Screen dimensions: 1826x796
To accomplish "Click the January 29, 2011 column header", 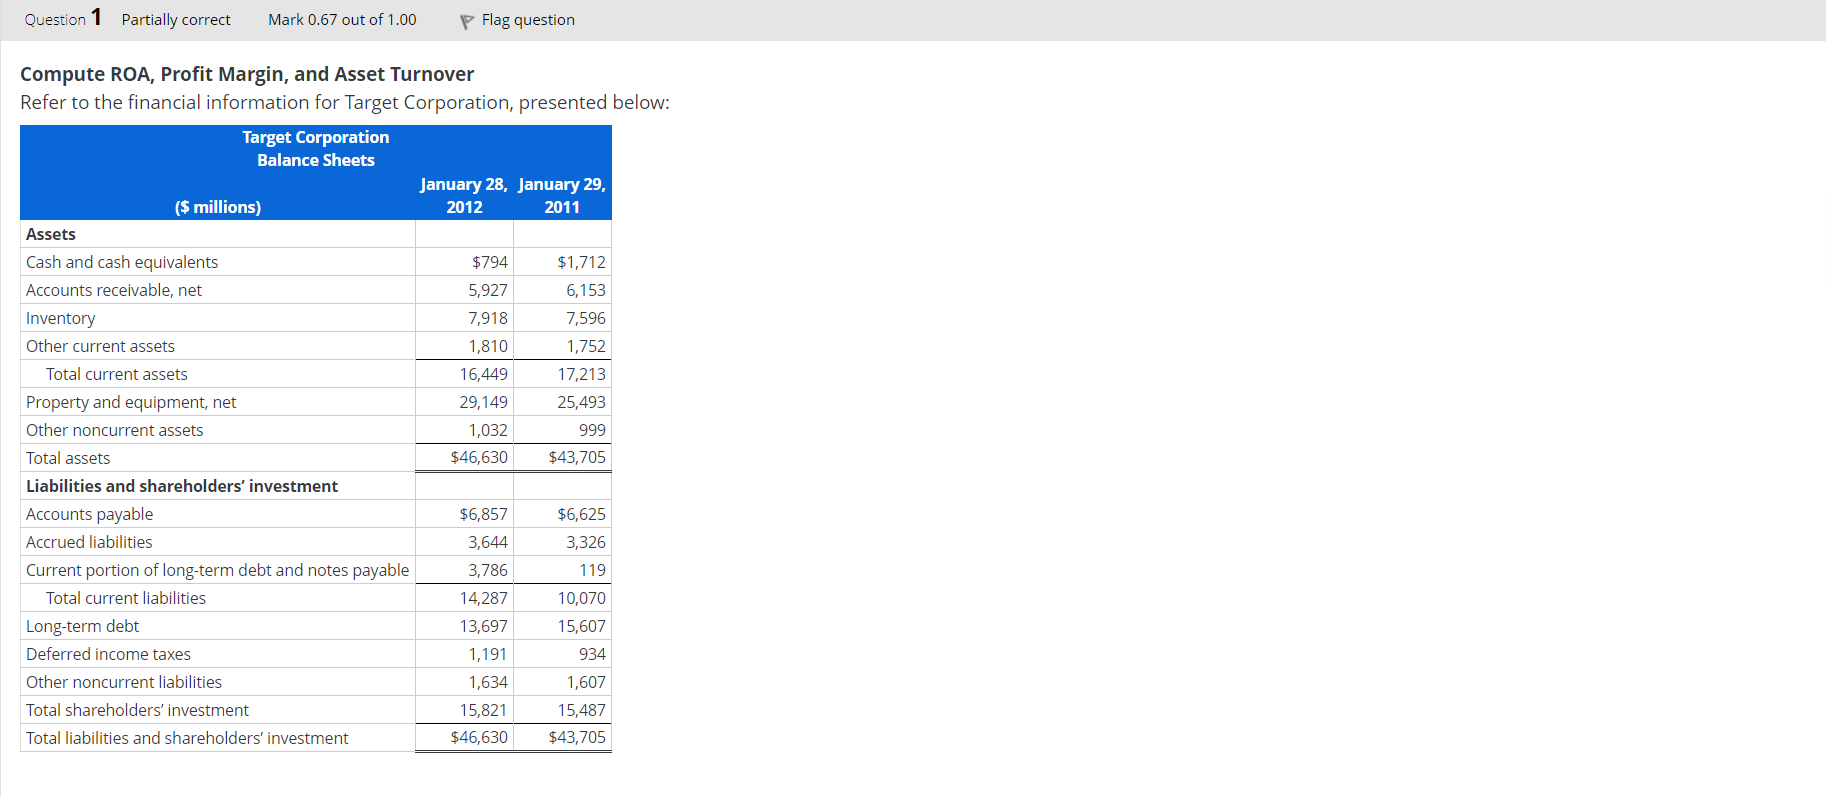I will [x=562, y=195].
